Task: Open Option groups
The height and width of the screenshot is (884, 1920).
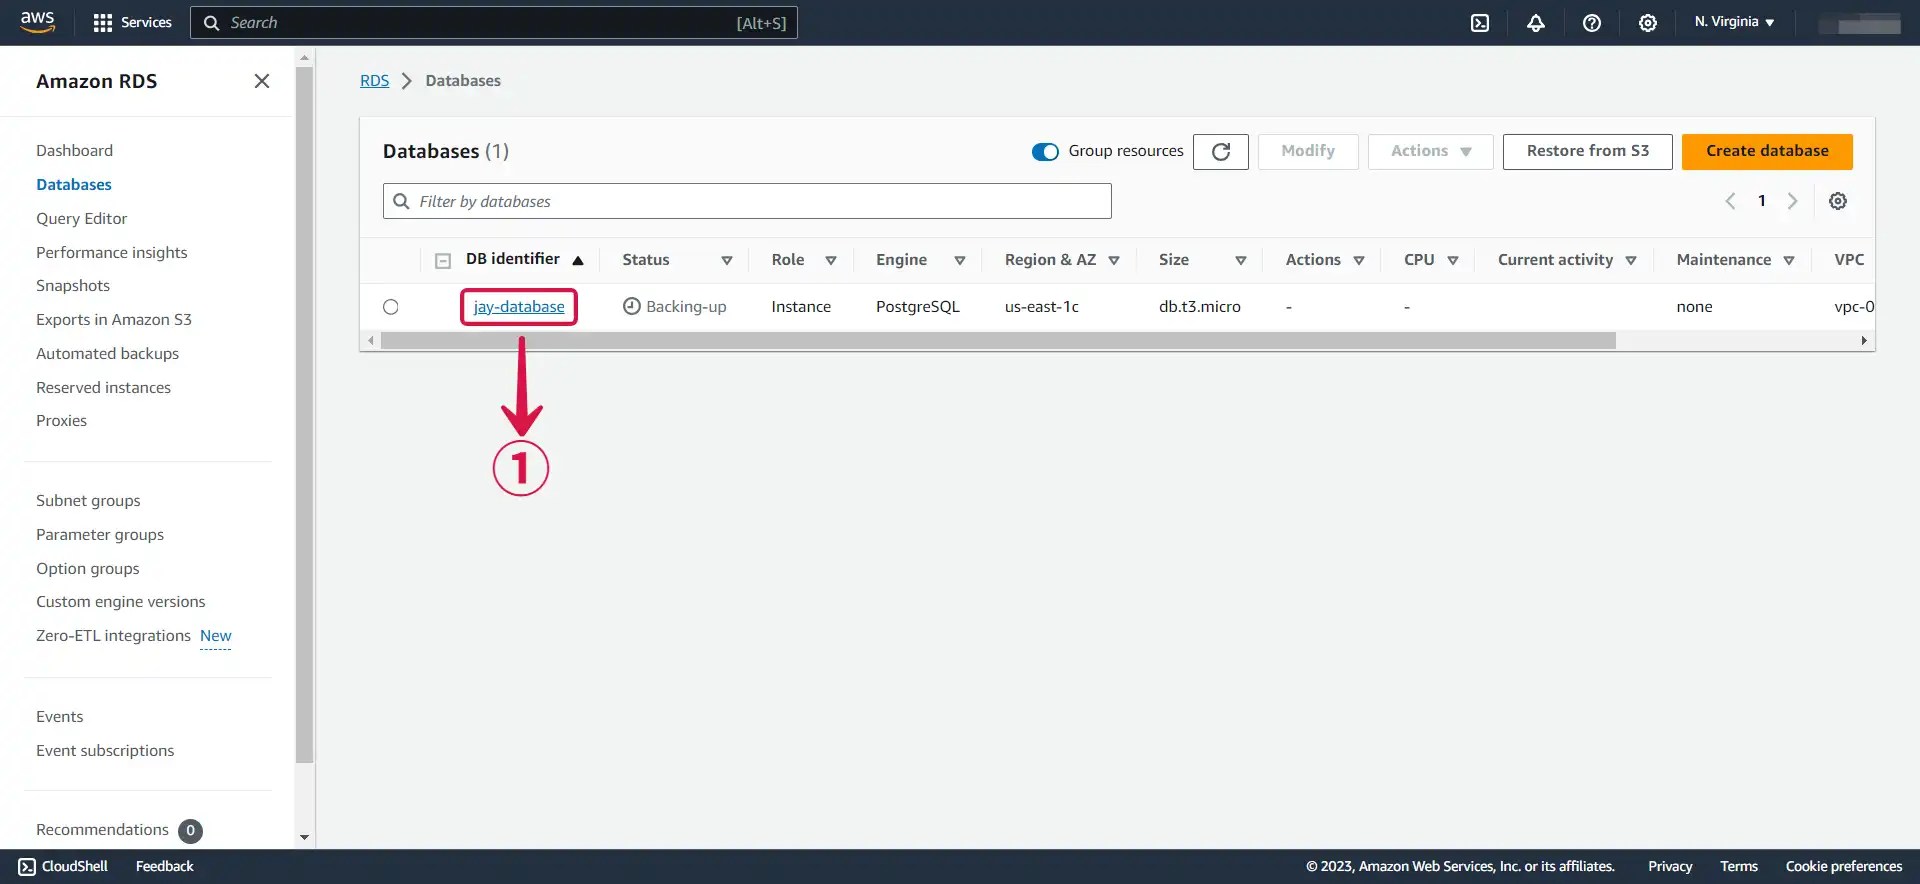Action: pos(88,568)
